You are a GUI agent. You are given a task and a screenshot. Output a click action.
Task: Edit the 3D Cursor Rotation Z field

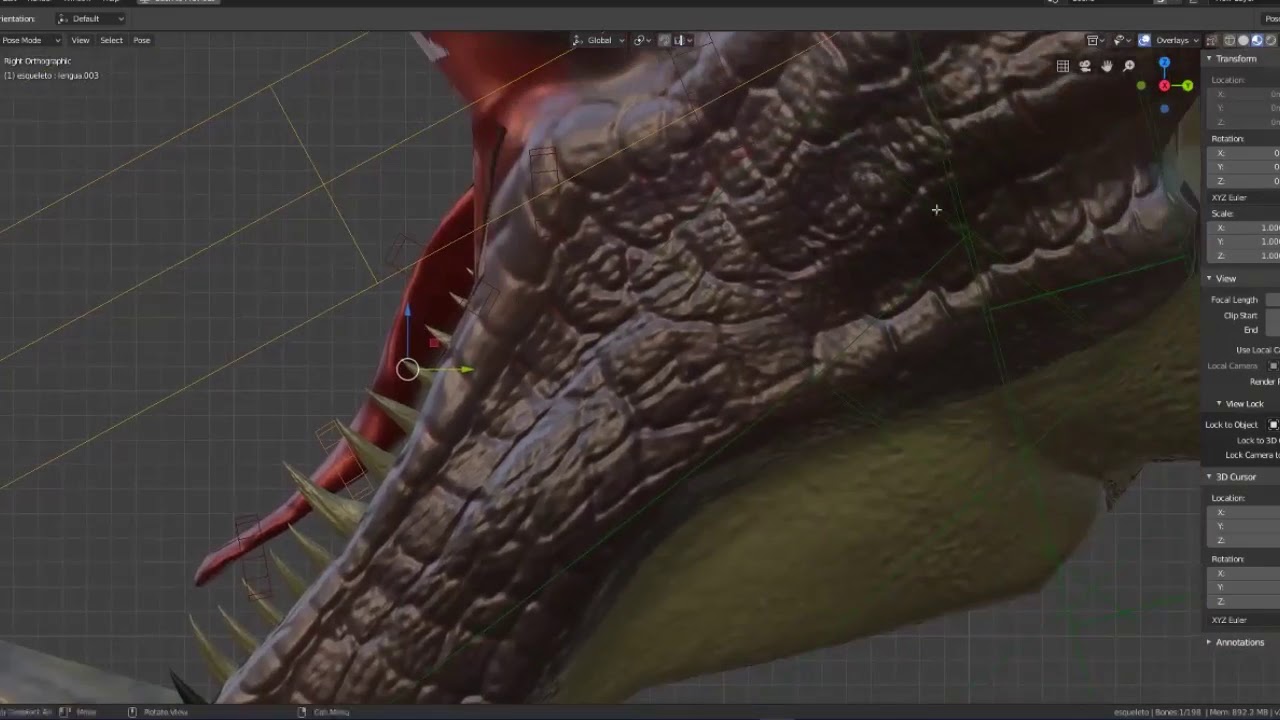point(1245,601)
